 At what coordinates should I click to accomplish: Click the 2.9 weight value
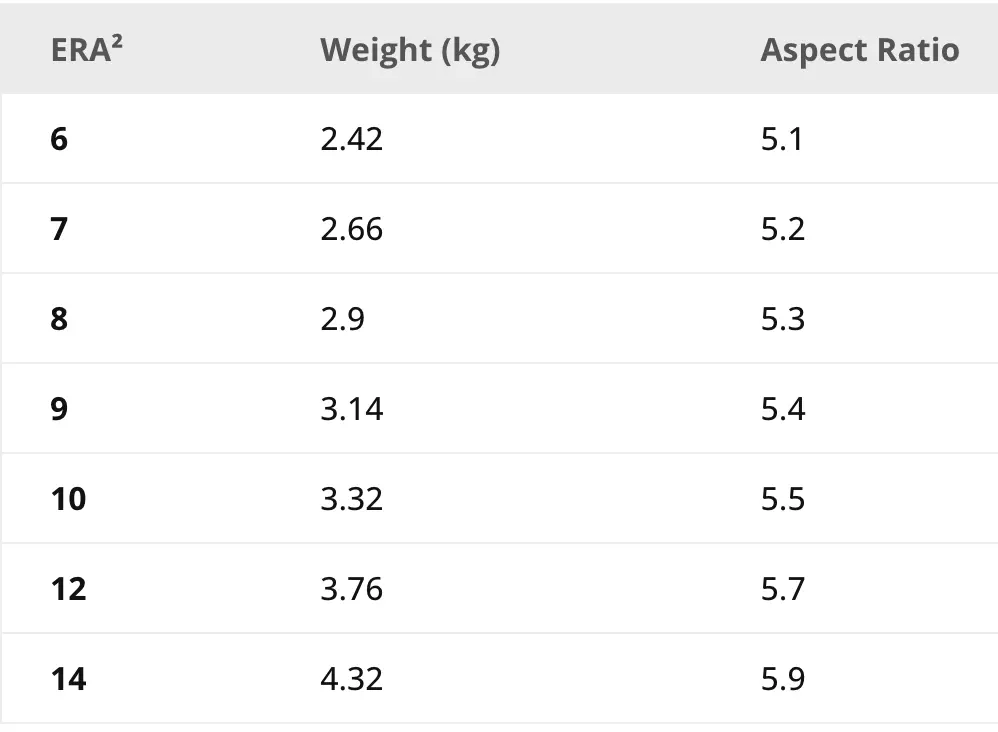pos(342,319)
